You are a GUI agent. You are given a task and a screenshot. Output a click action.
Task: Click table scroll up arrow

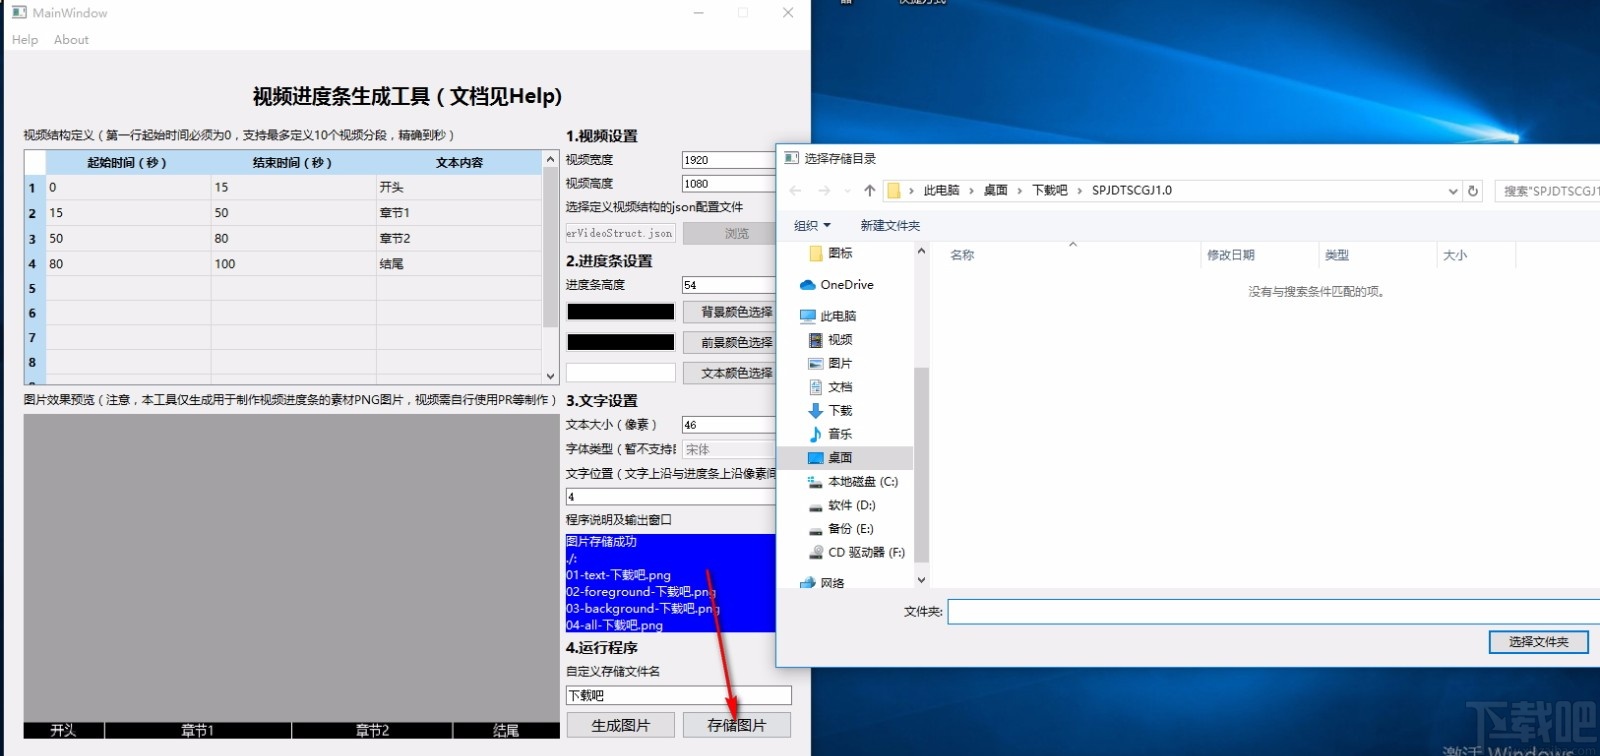pyautogui.click(x=550, y=159)
